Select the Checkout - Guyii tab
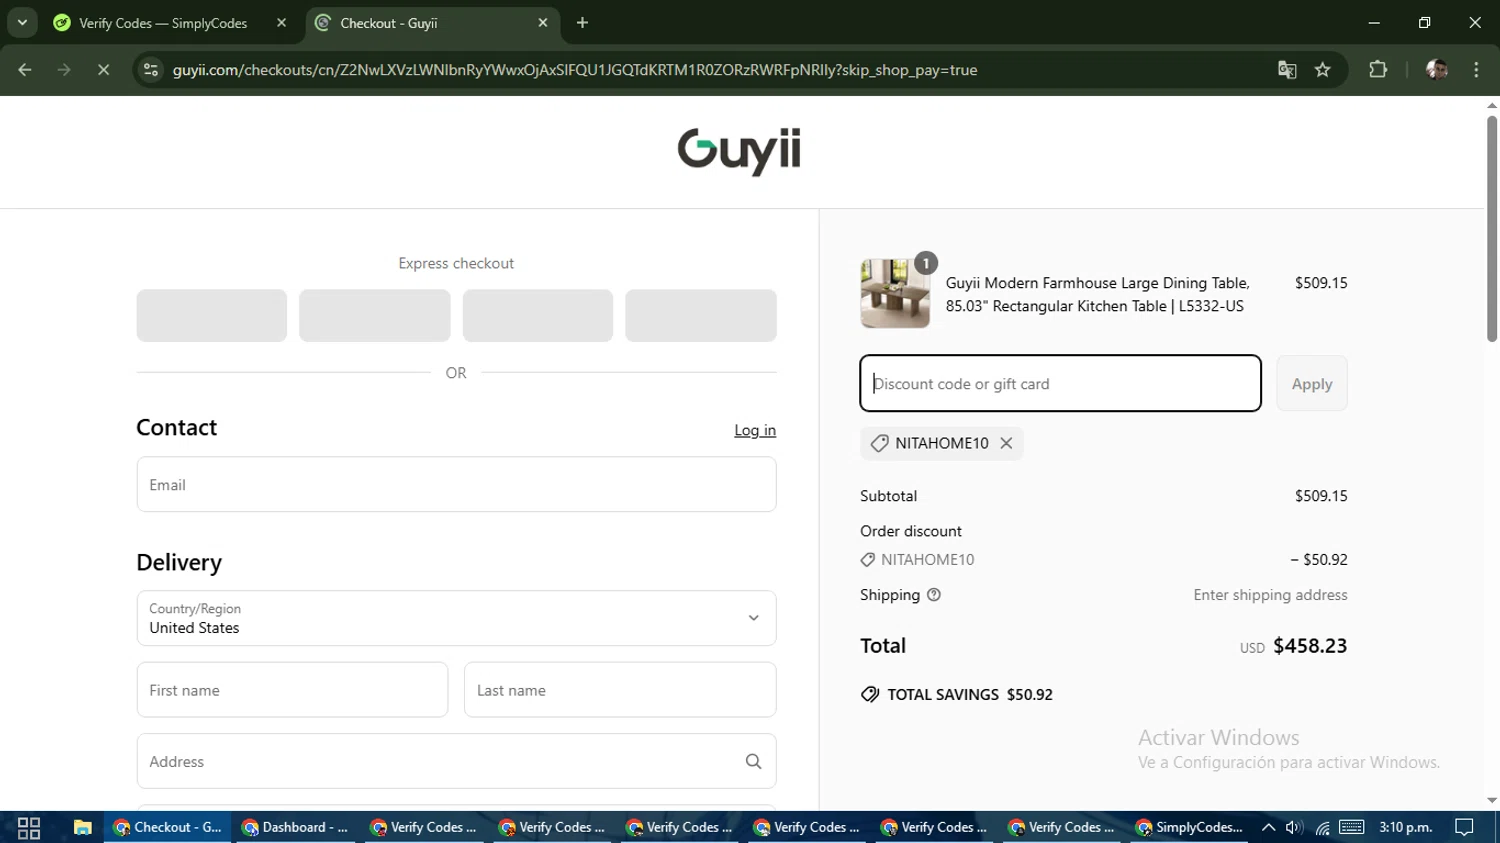 click(x=388, y=23)
